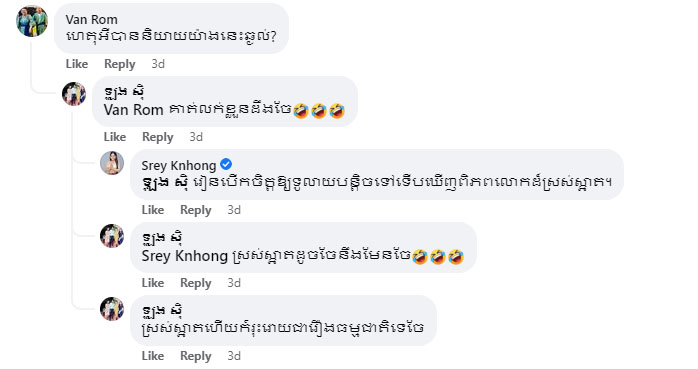Image resolution: width=698 pixels, height=369 pixels.
Task: Click the Van Rom mention in the first reply
Action: pyautogui.click(x=134, y=109)
